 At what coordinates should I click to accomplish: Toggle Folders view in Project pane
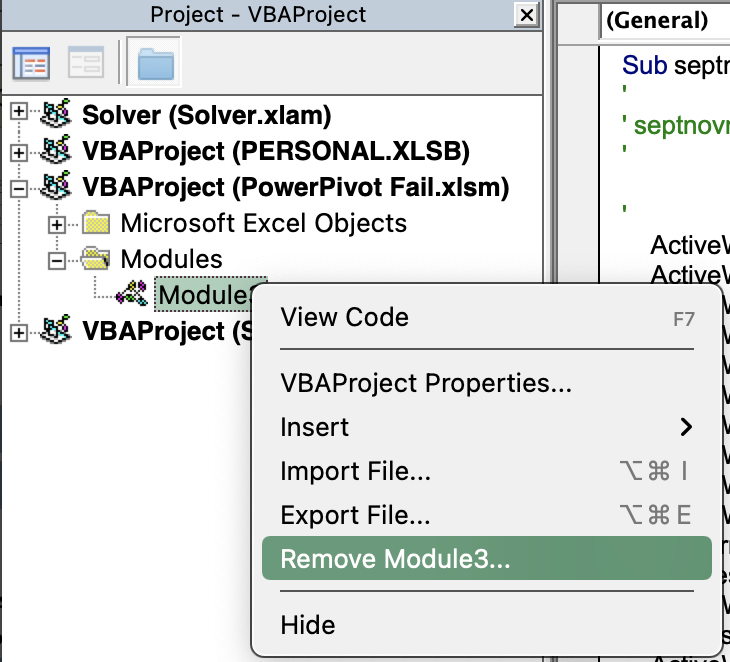154,62
